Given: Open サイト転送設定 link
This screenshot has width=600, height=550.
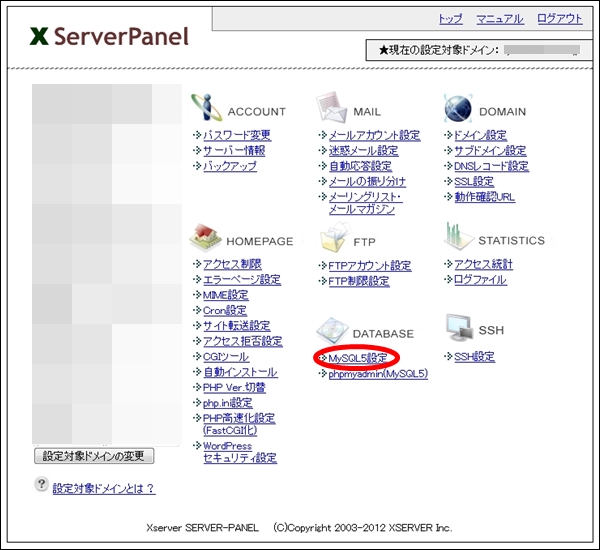Looking at the screenshot, I should 237,326.
